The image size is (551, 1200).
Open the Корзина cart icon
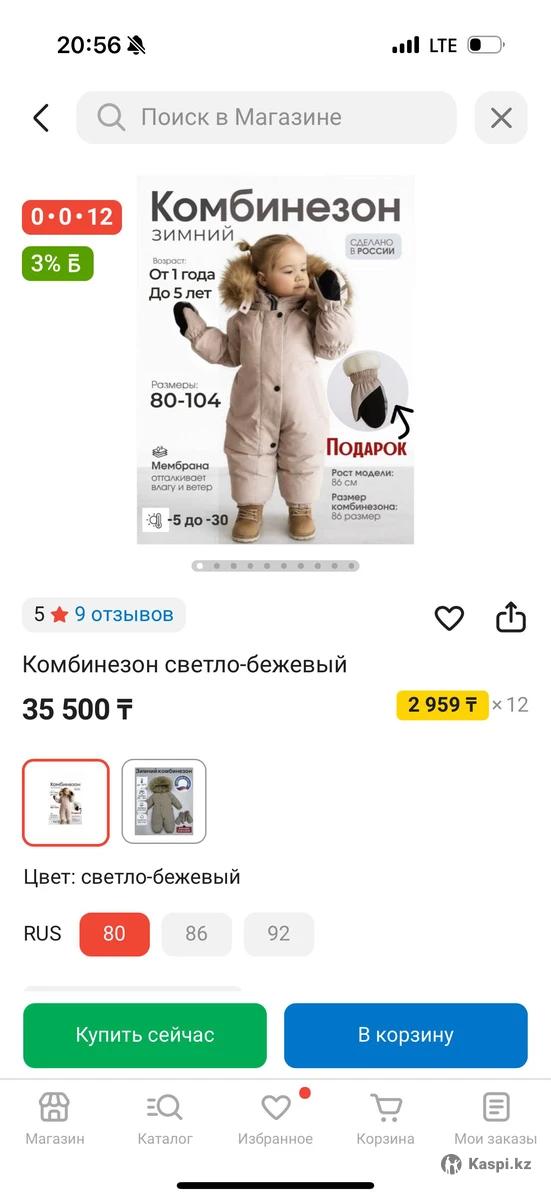click(385, 1119)
